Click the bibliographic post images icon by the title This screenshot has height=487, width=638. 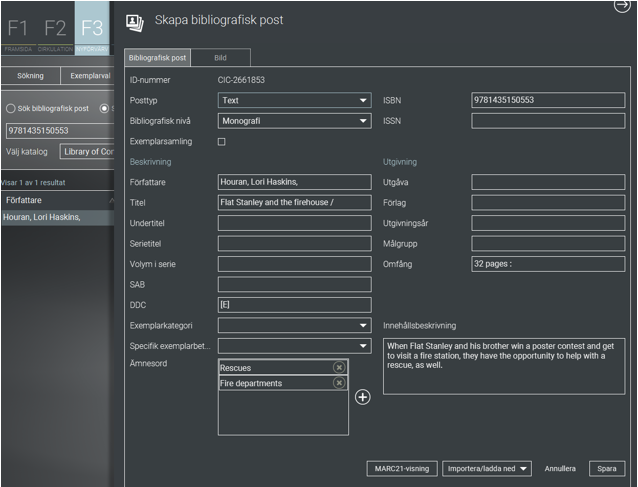click(135, 23)
